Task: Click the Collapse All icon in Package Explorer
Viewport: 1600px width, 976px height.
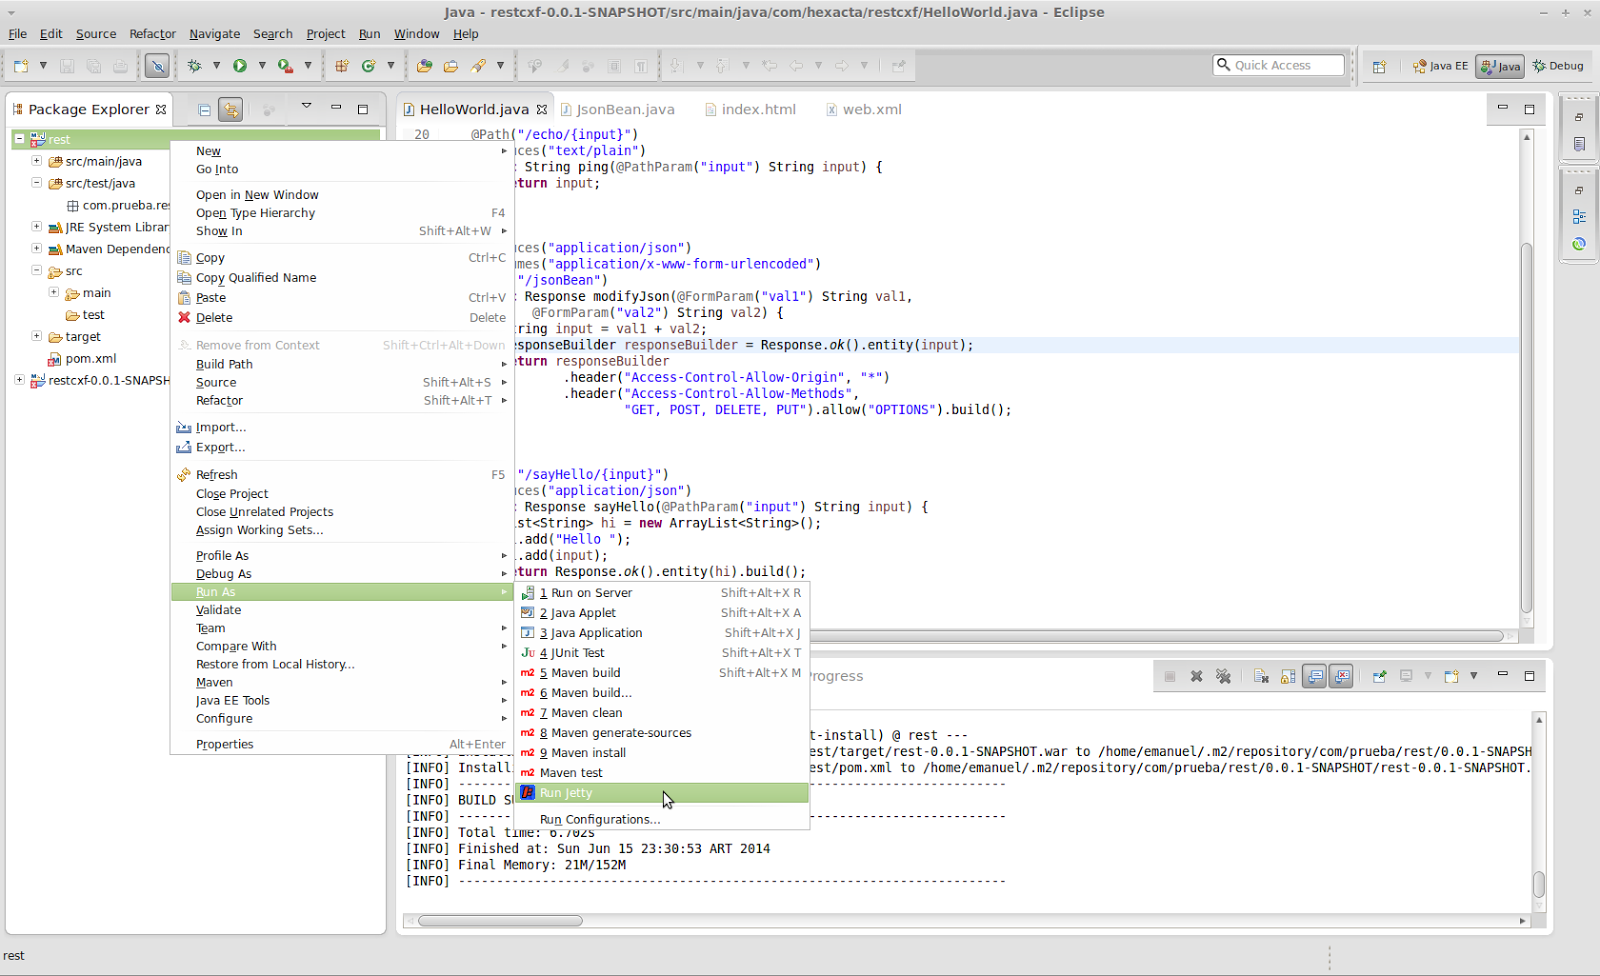Action: (x=204, y=109)
